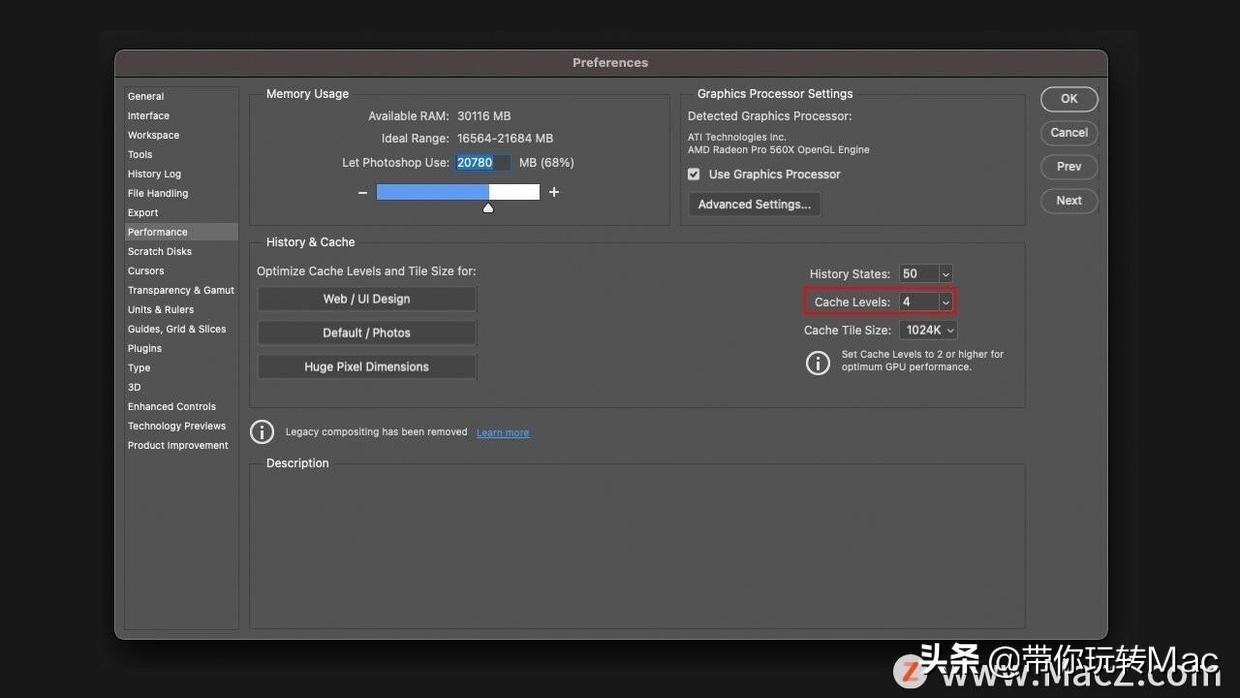Expand the Cache Levels dropdown arrow

[x=946, y=302]
